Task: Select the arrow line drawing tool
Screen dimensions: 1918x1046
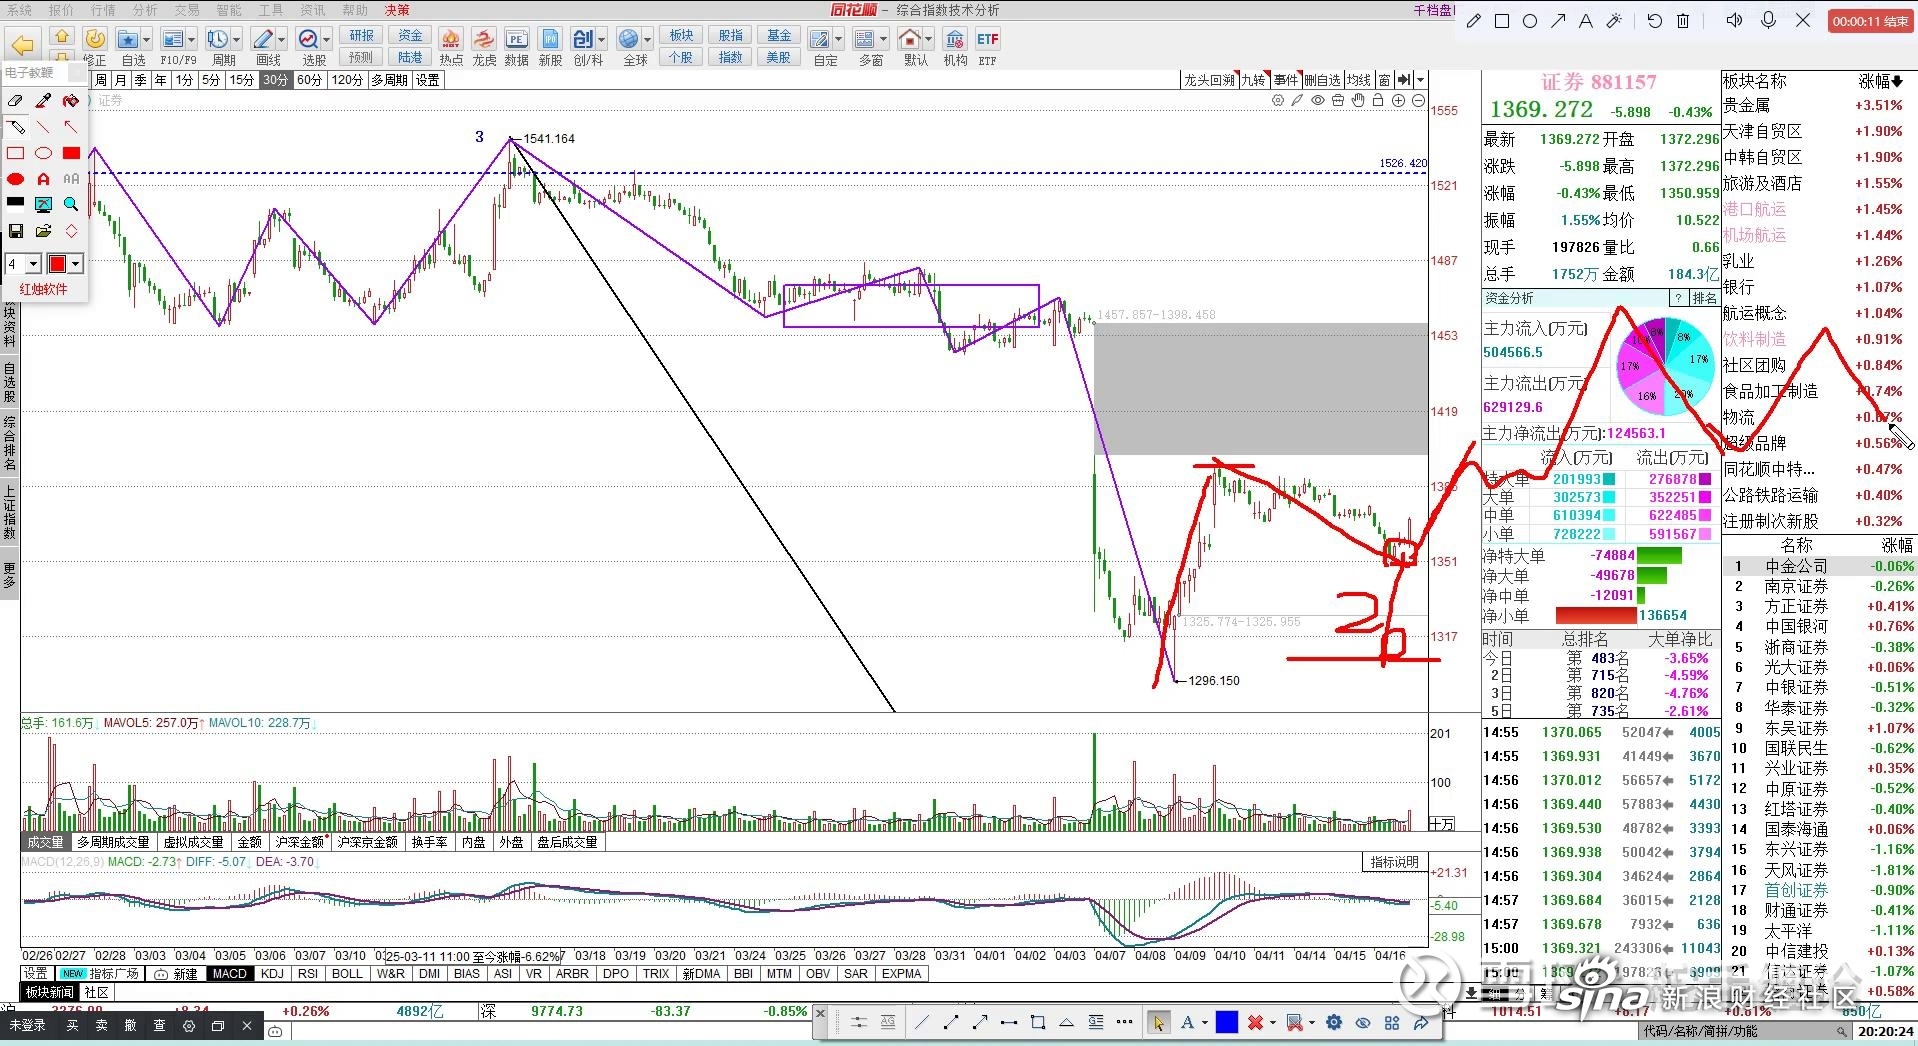Action: (71, 127)
